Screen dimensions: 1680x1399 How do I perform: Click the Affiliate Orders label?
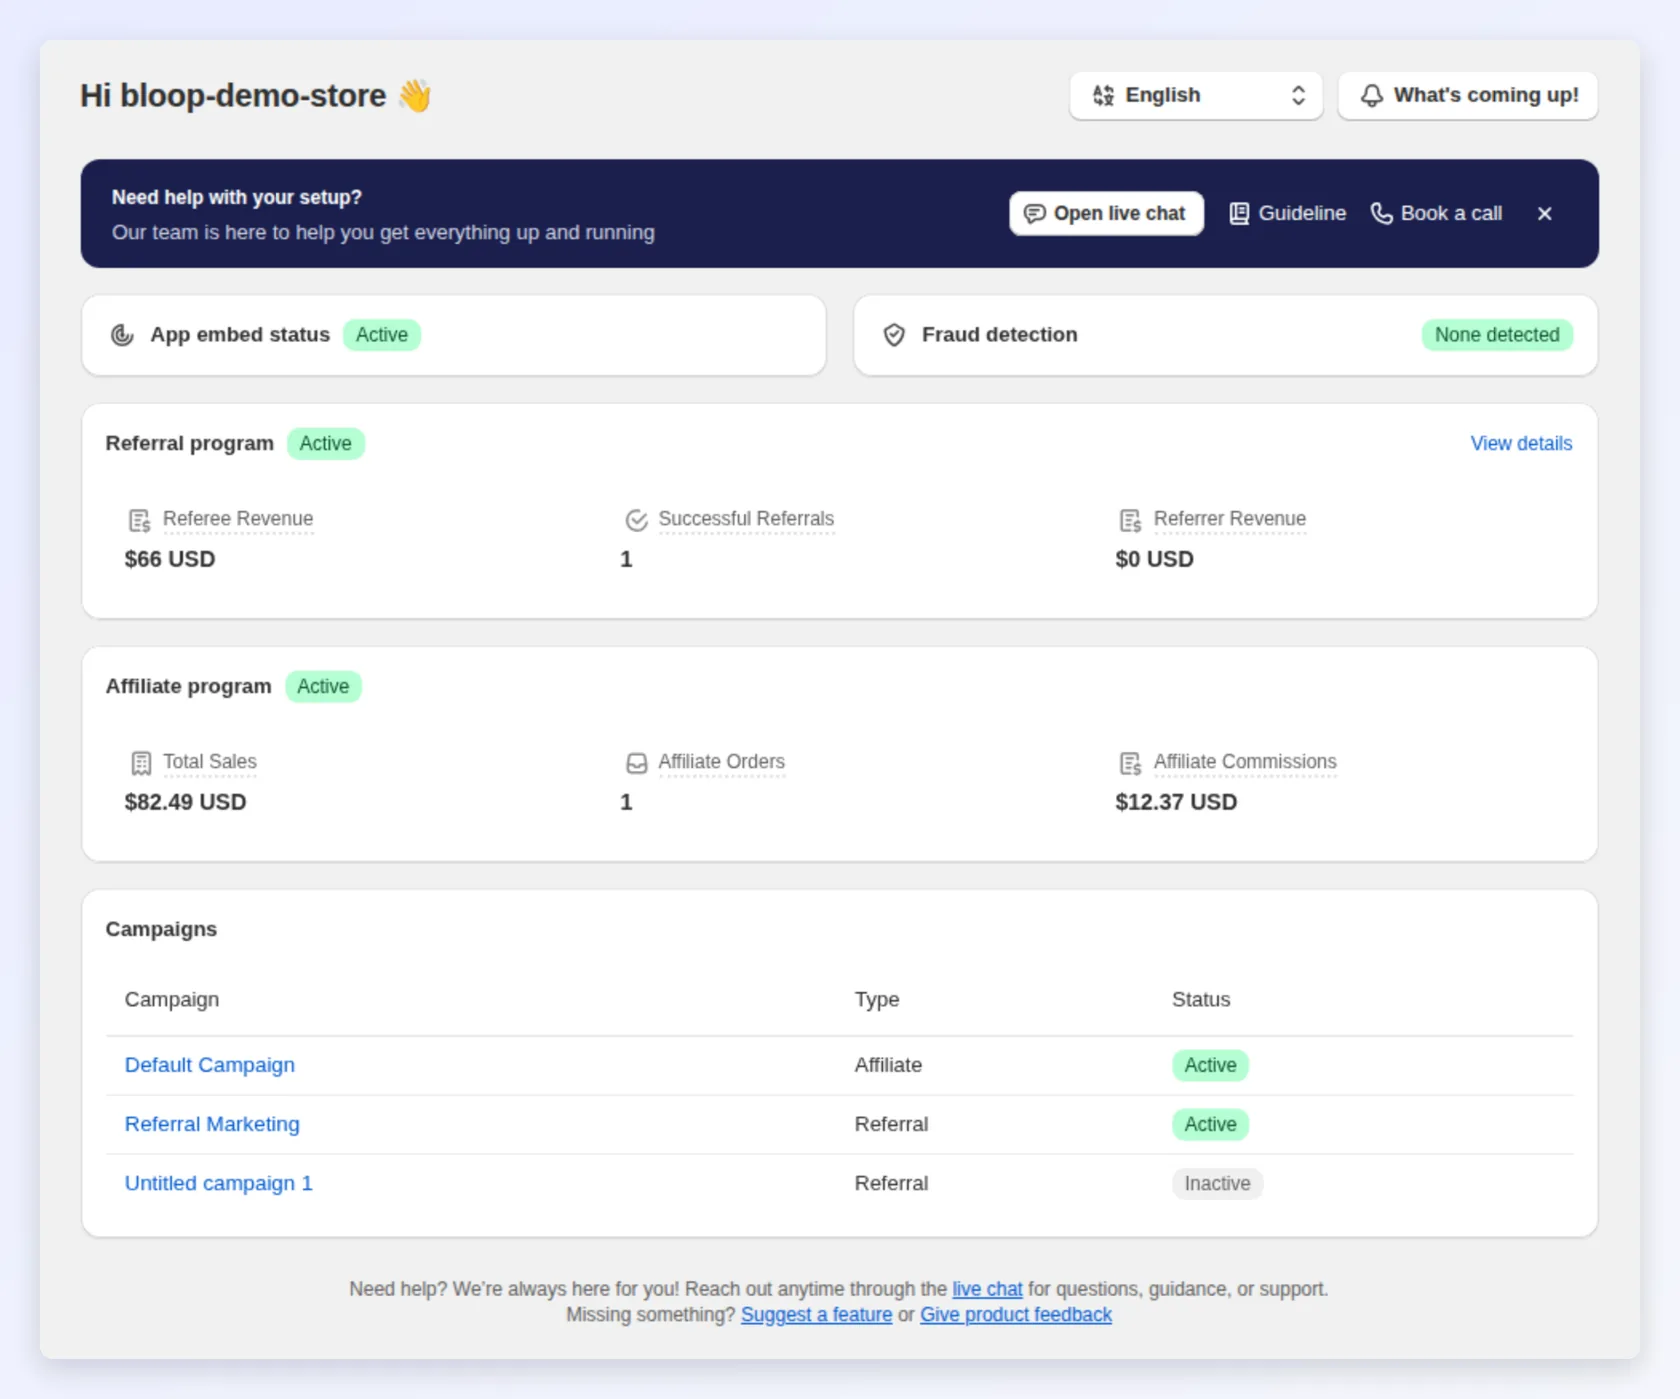pyautogui.click(x=722, y=762)
